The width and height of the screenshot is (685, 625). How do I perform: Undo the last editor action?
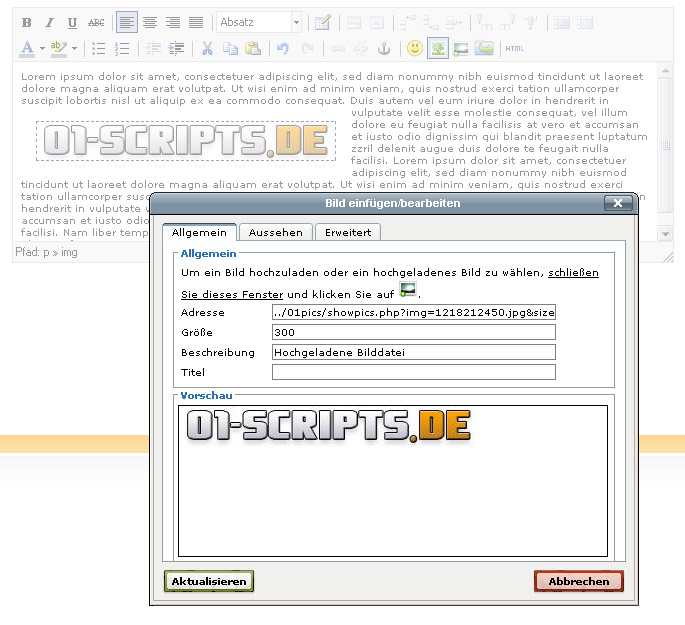(x=283, y=48)
